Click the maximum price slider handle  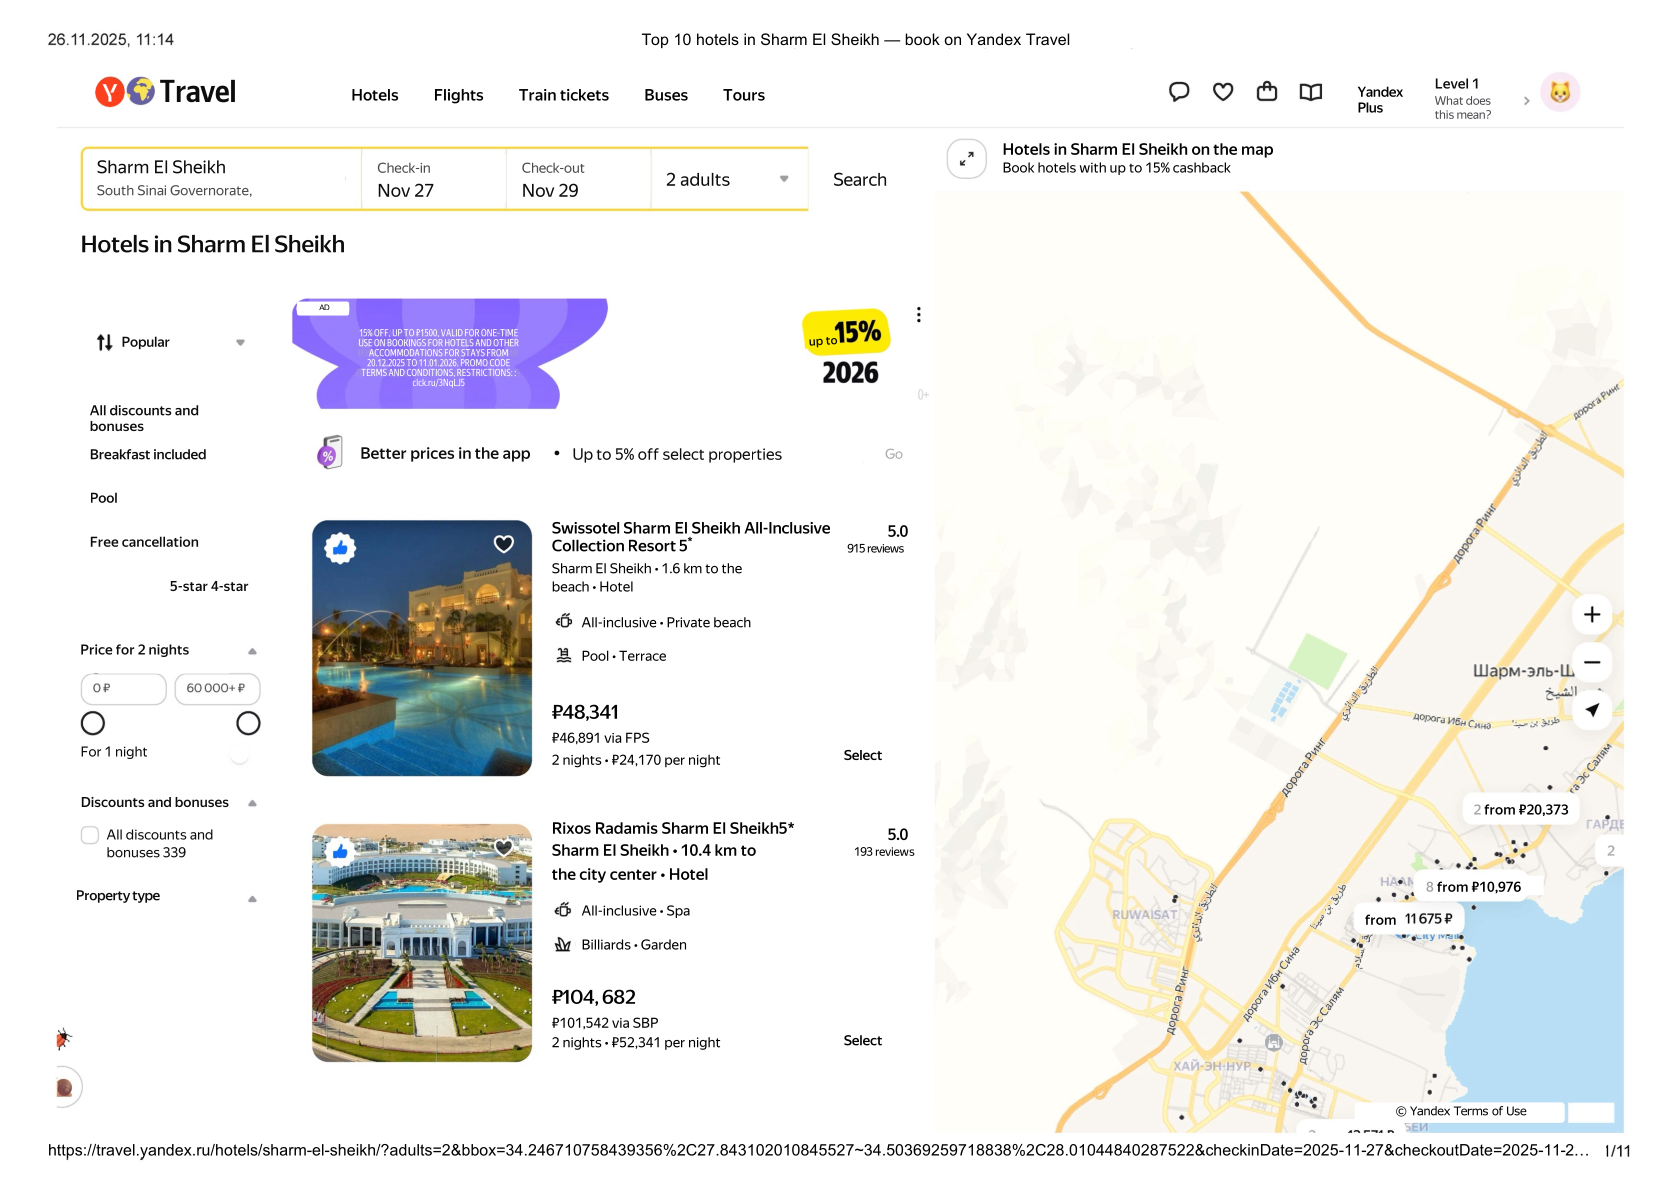pos(248,723)
